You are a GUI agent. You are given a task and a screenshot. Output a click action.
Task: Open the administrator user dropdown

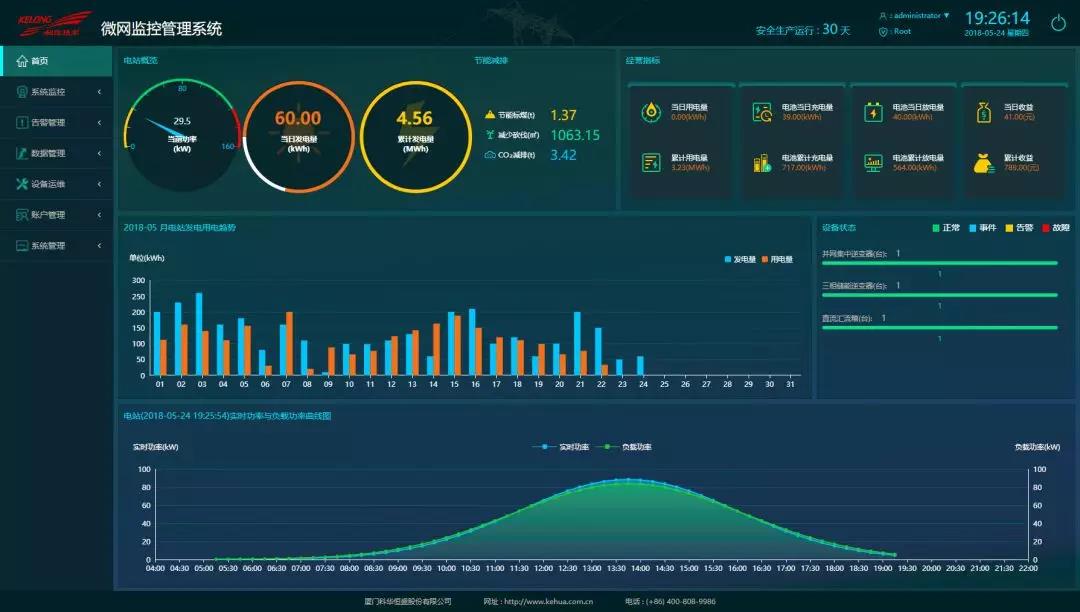click(x=914, y=16)
